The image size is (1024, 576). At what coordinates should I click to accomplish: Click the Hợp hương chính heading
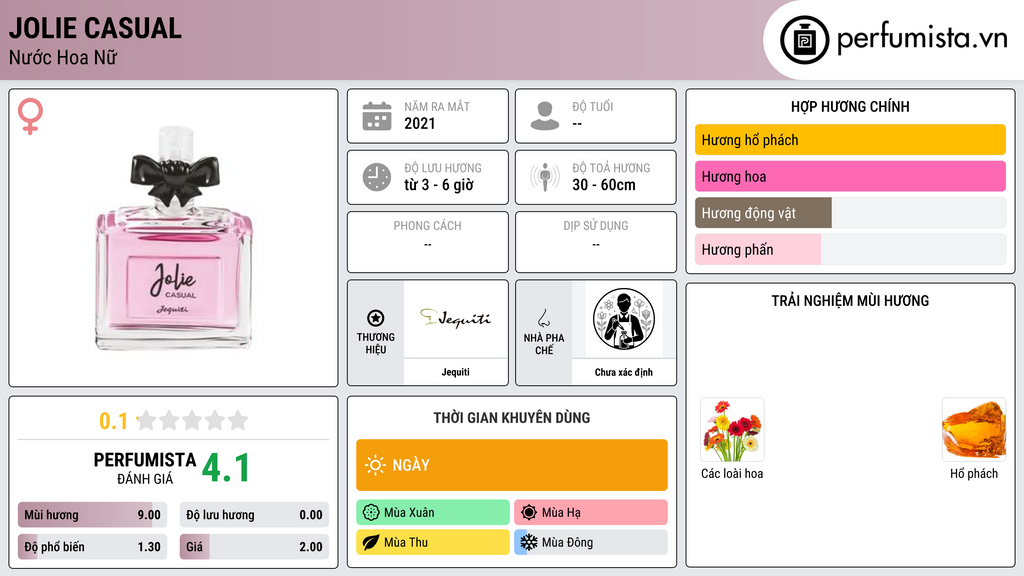coord(850,106)
